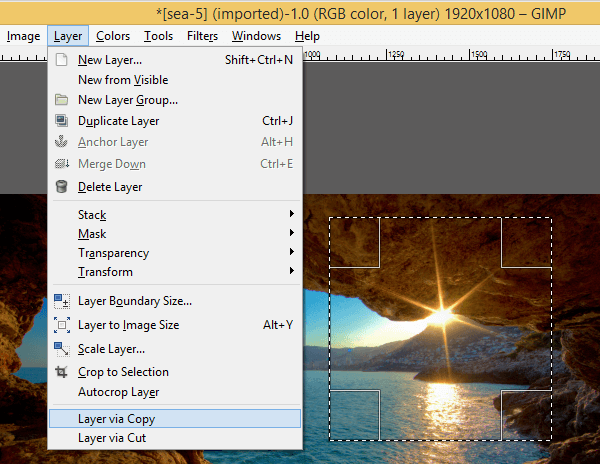Screen dimensions: 600x464
Task: Choose Layer Boundary Size...
Action: [x=175, y=301]
